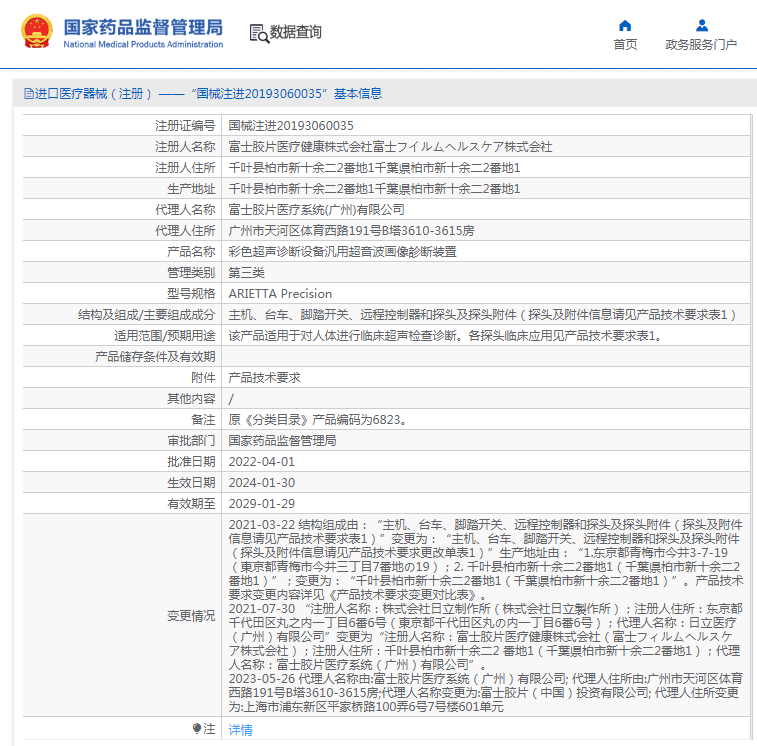The image size is (757, 746).
Task: Click the bulb icon beside 注
Action: [x=196, y=728]
